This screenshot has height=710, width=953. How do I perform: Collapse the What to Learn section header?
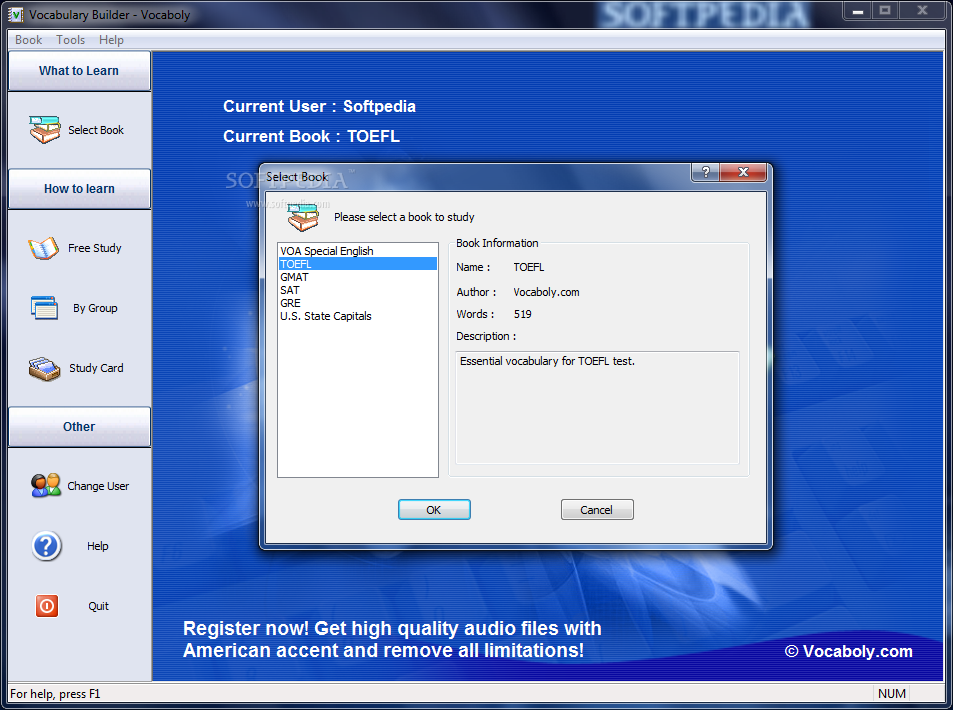pos(79,71)
